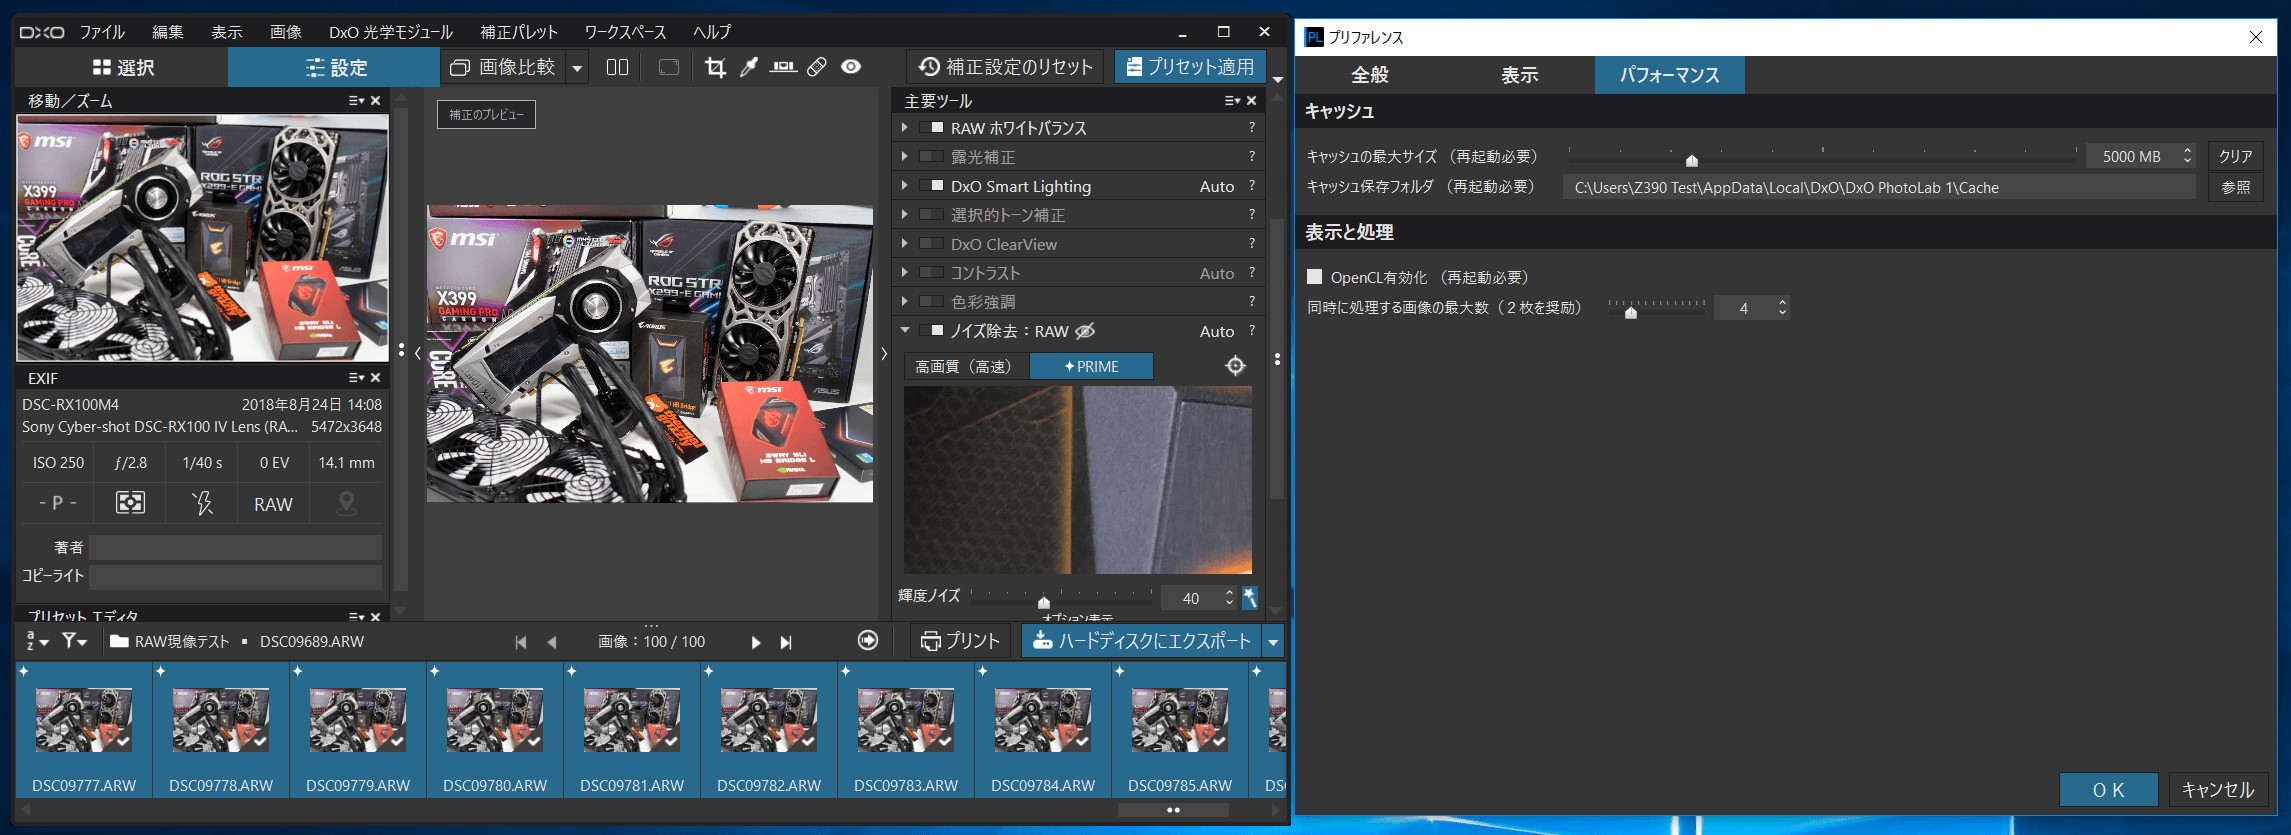
Task: Expand the DxO Smart Lighting section
Action: pyautogui.click(x=905, y=186)
